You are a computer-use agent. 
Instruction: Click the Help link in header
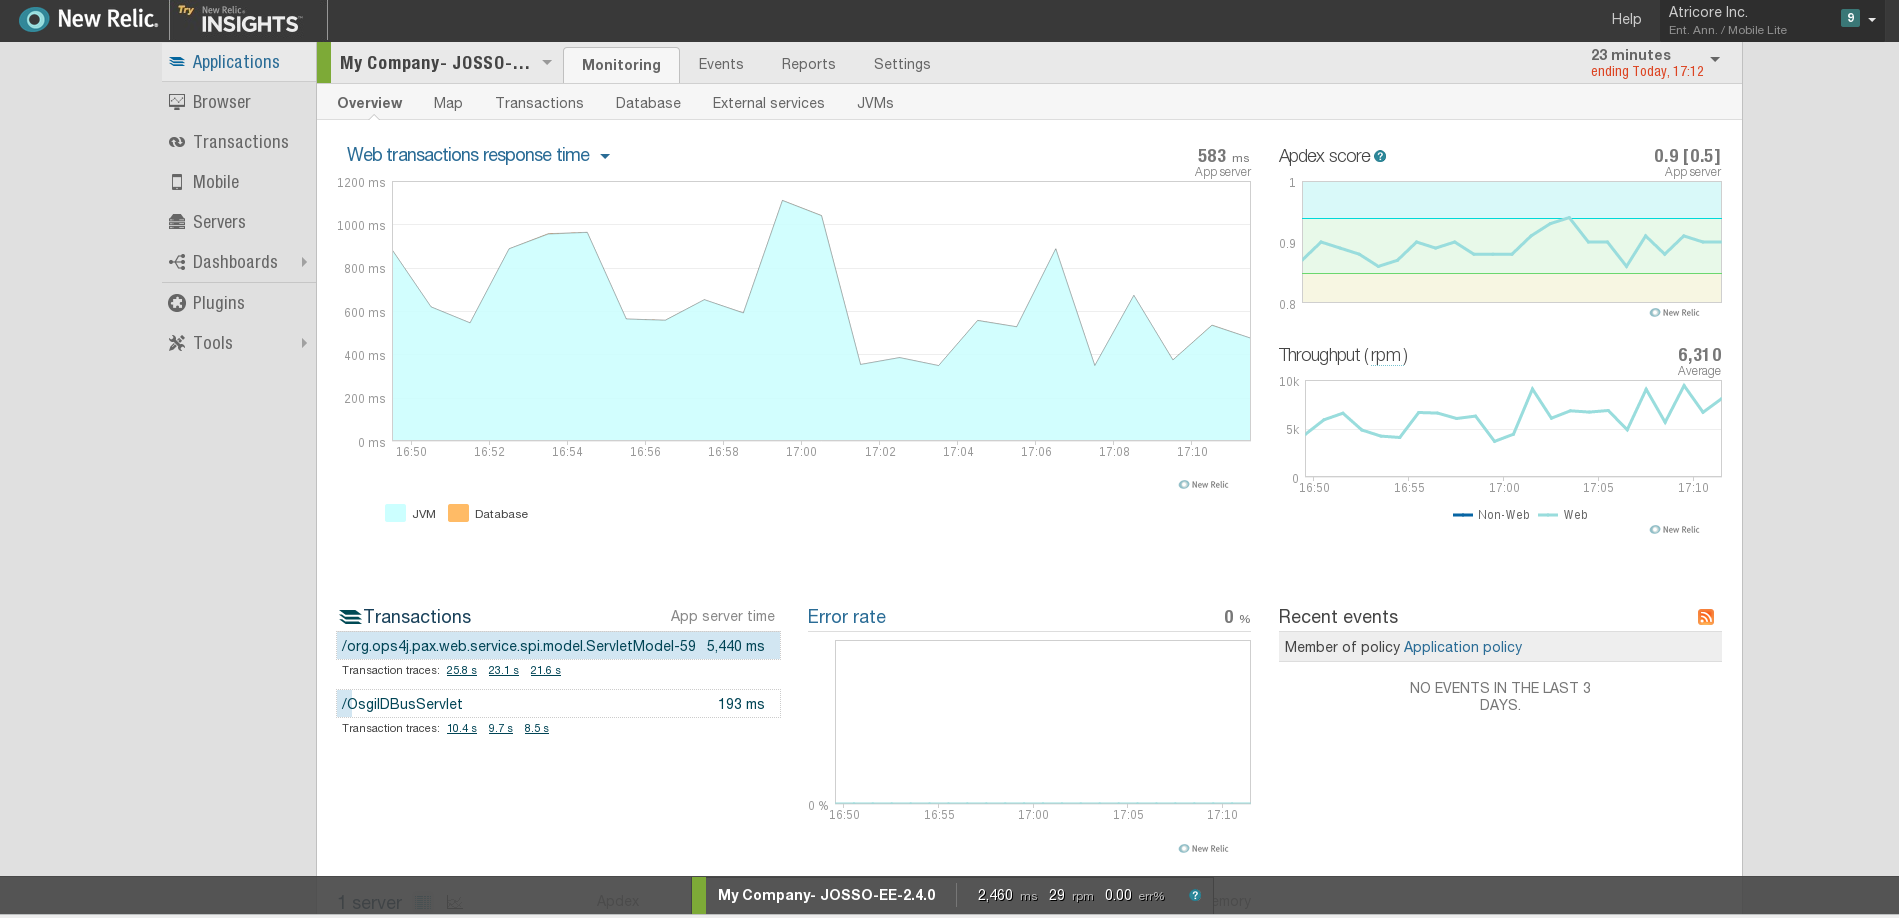point(1626,19)
